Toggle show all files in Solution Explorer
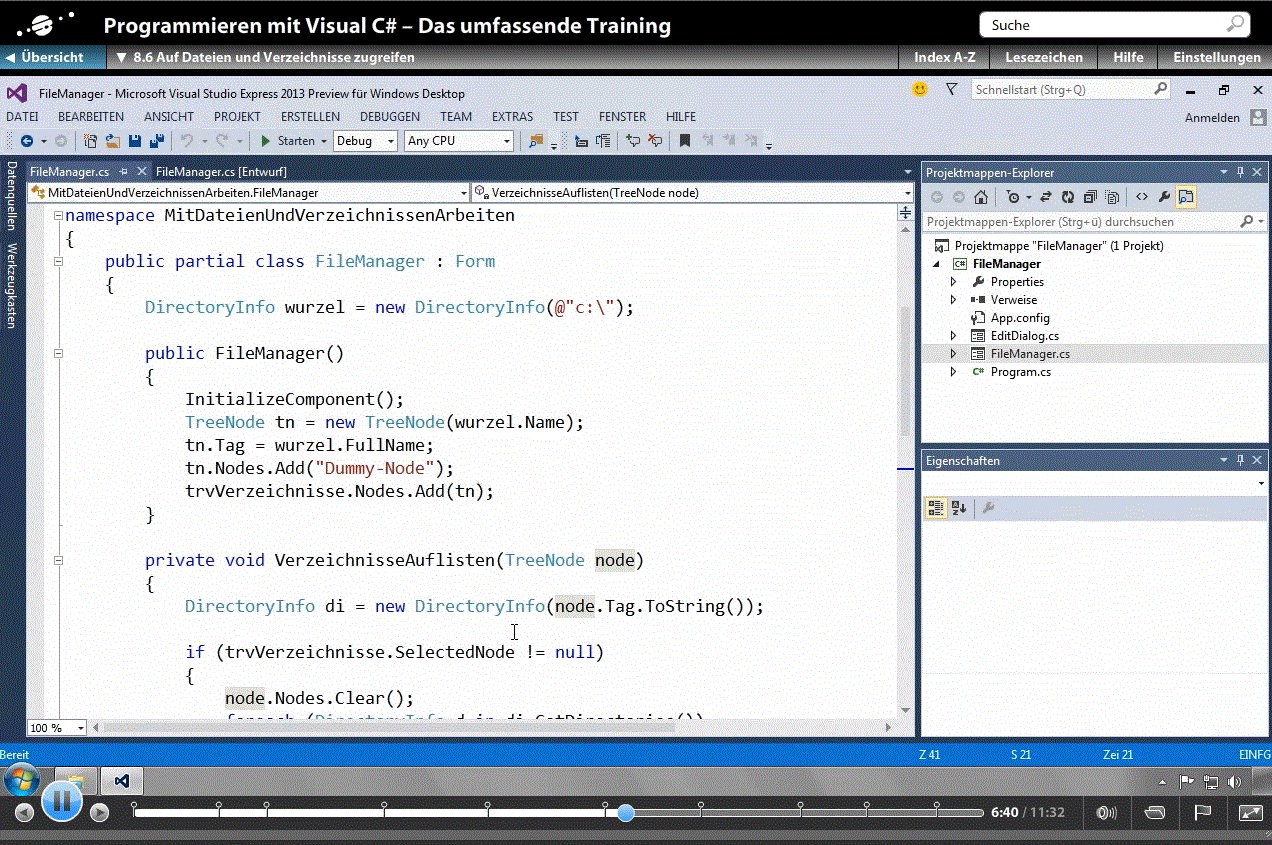The height and width of the screenshot is (845, 1272). pos(1112,197)
